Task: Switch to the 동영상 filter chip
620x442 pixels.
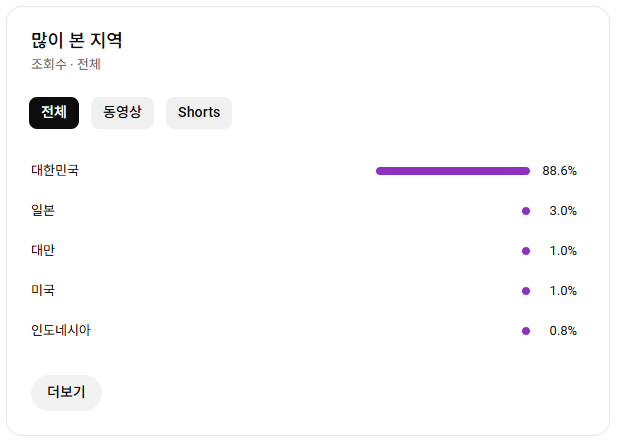Action: coord(122,113)
